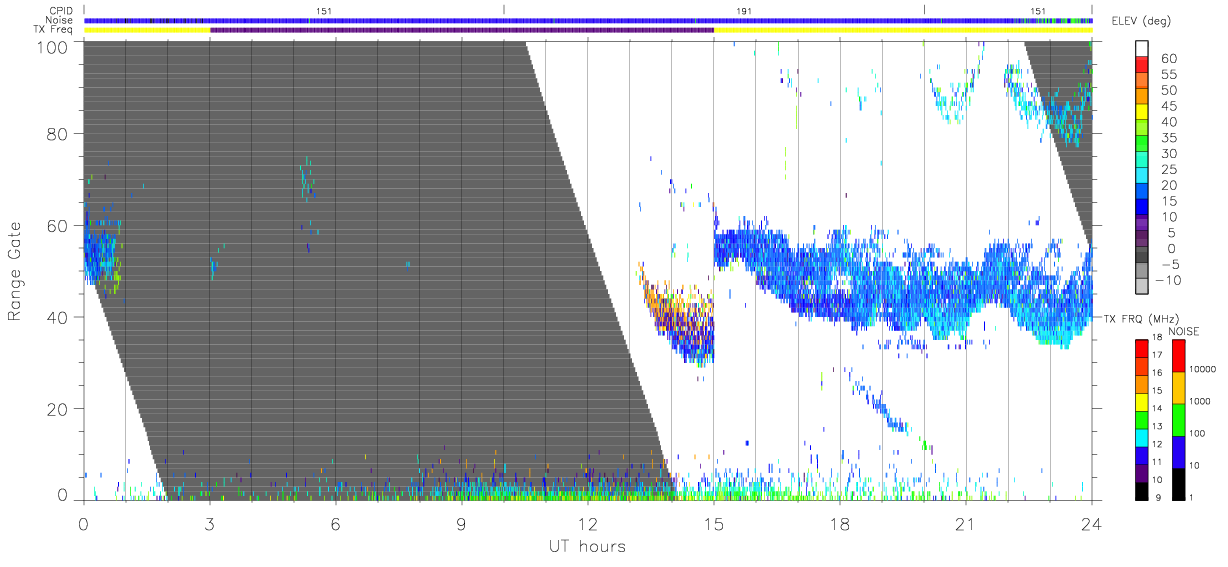
Task: Click the purple segment of TX Freq strip
Action: pos(462,30)
